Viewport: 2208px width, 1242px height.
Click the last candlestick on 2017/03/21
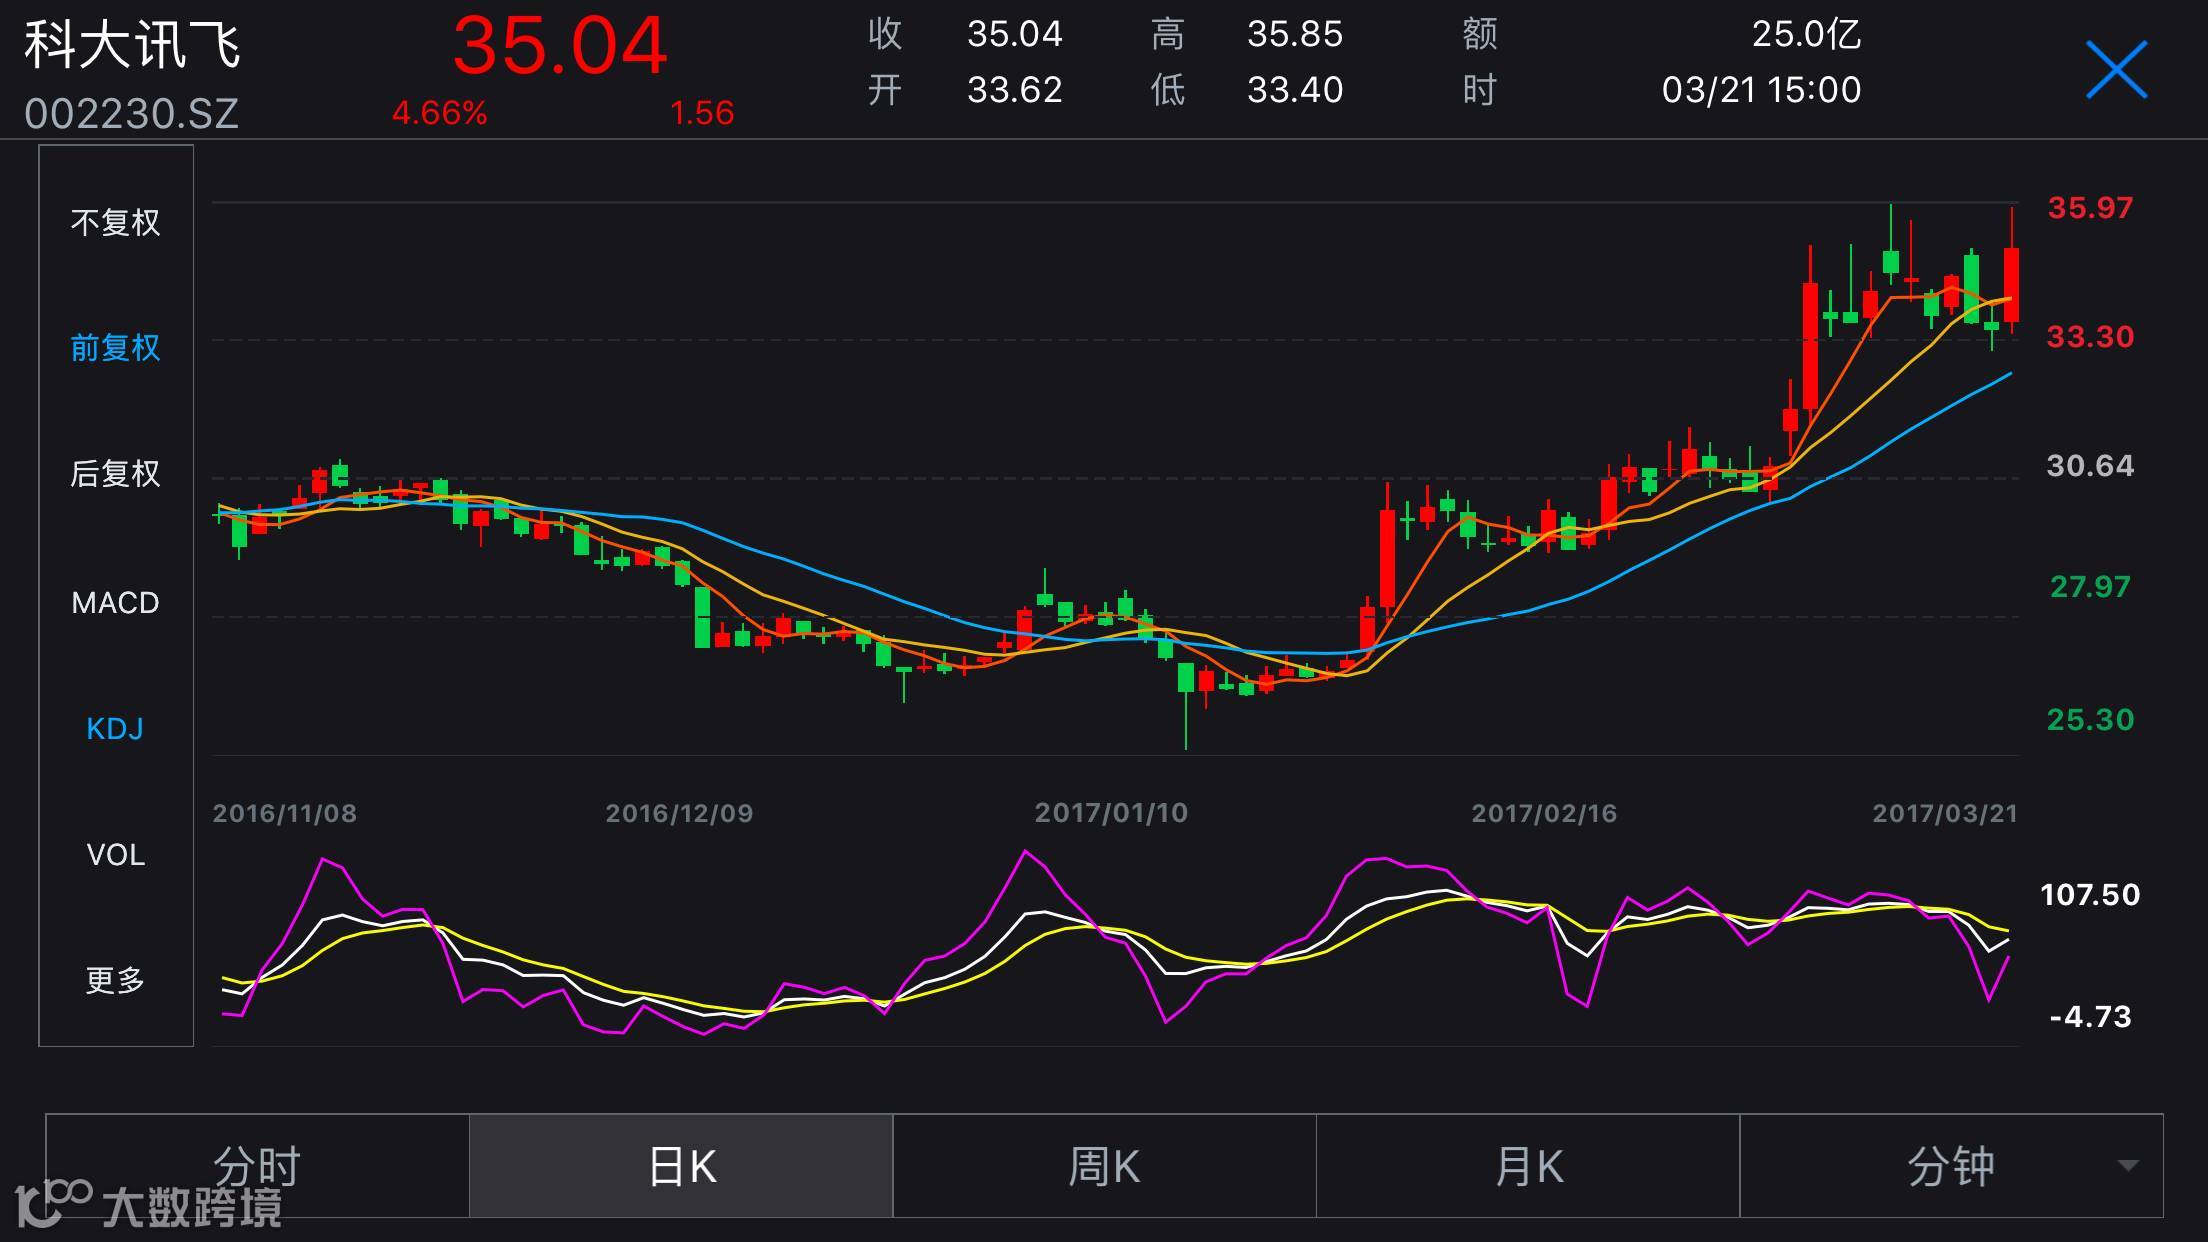2011,284
